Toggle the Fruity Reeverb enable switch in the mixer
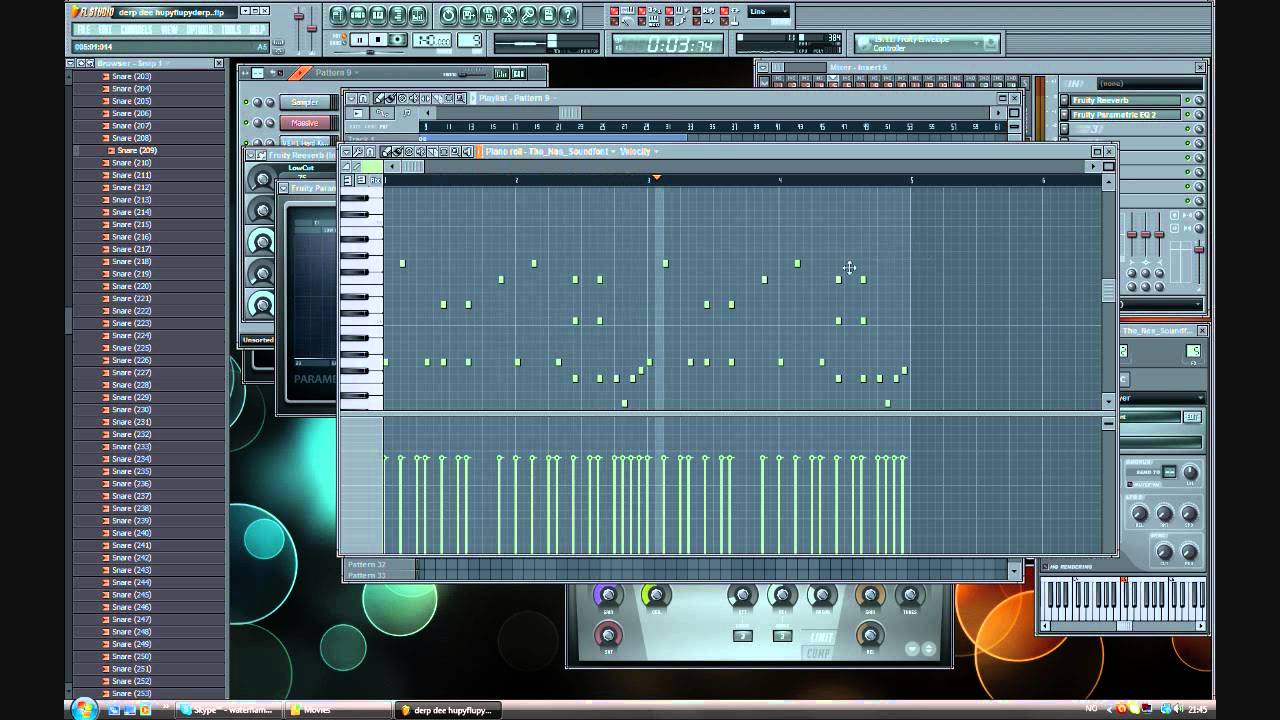 1188,100
